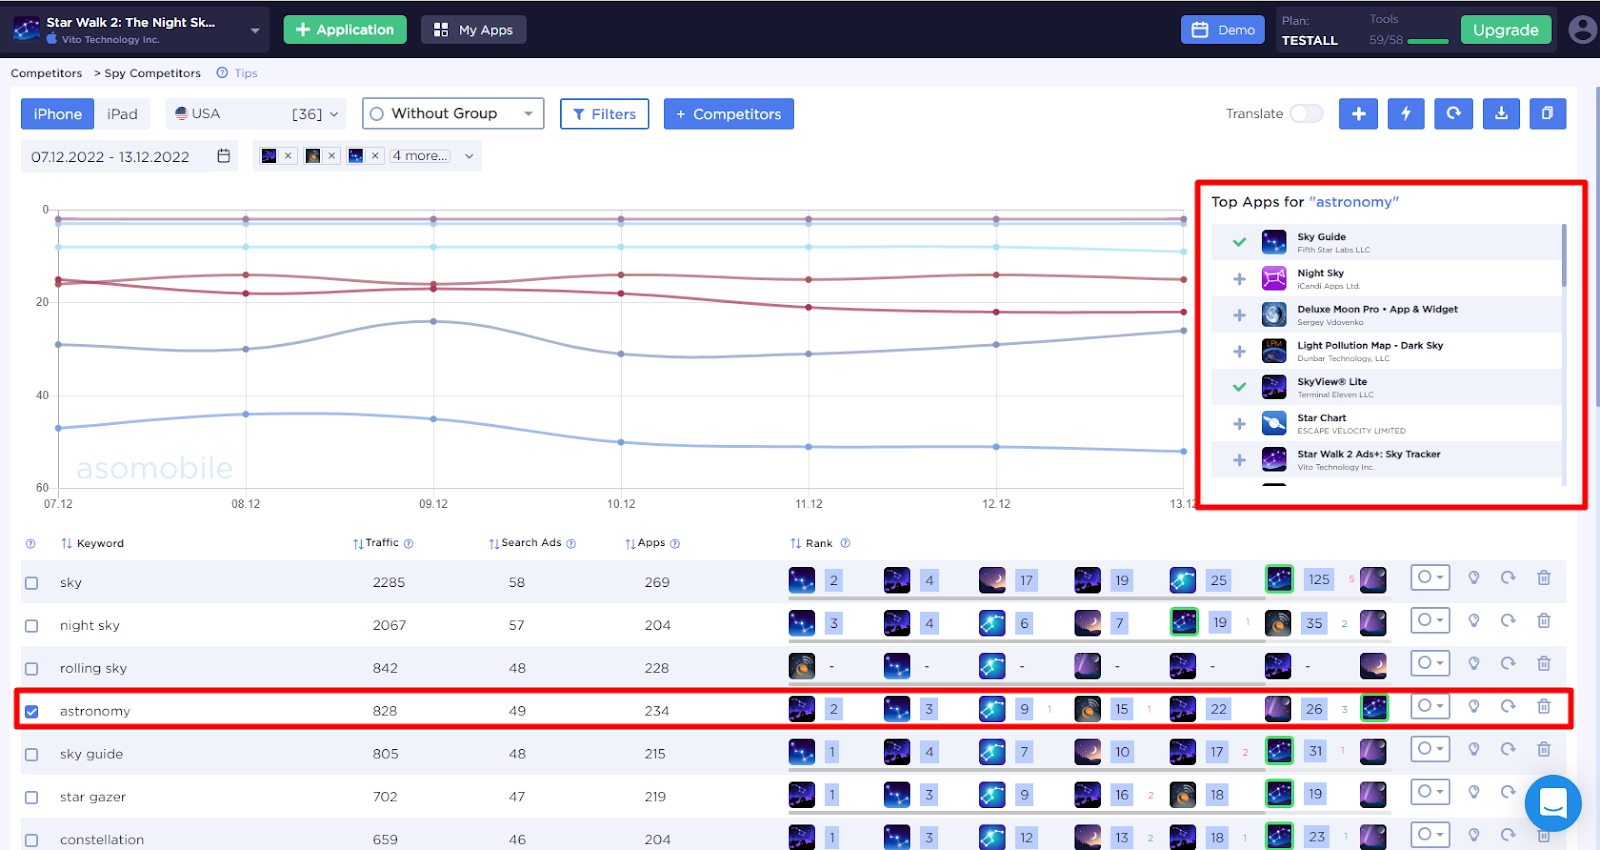
Task: Check the night sky keyword checkbox
Action: coord(32,626)
